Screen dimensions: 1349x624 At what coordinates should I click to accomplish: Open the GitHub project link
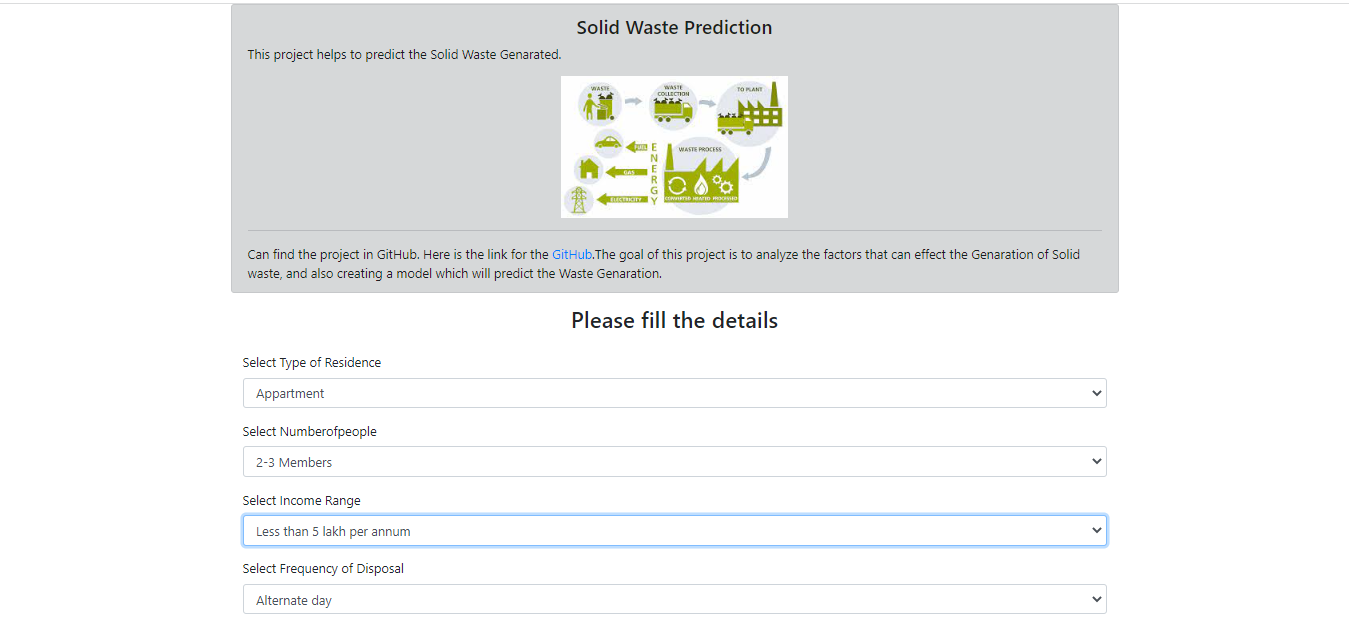click(571, 254)
